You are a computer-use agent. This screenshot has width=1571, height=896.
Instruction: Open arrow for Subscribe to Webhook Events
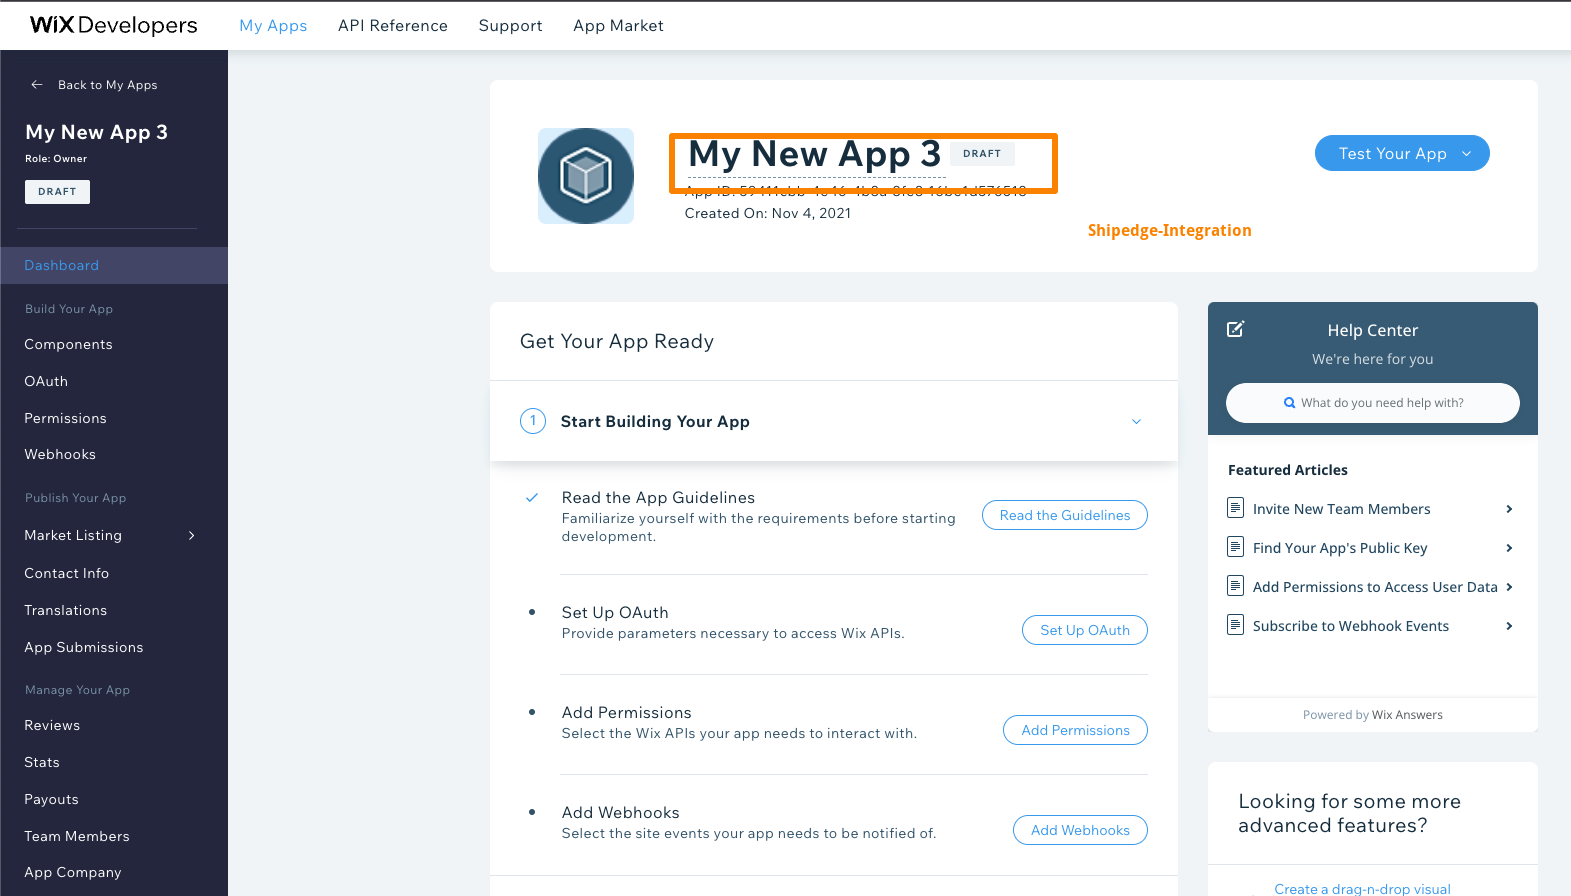1509,626
